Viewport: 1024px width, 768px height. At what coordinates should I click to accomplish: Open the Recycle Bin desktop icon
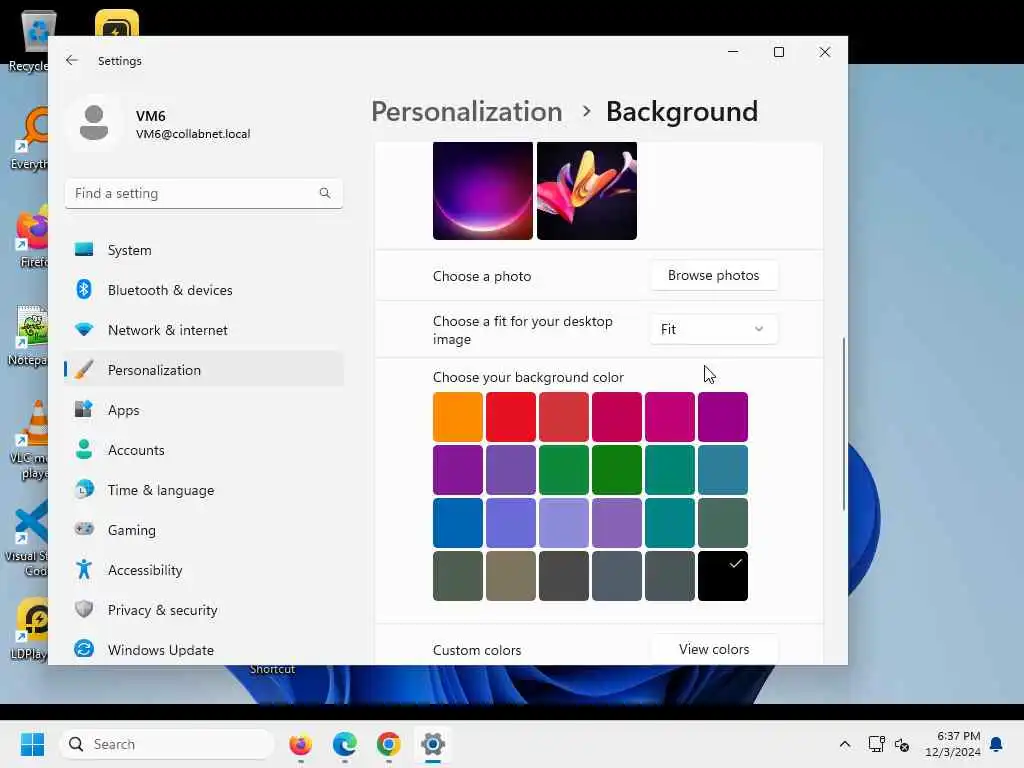[x=30, y=40]
